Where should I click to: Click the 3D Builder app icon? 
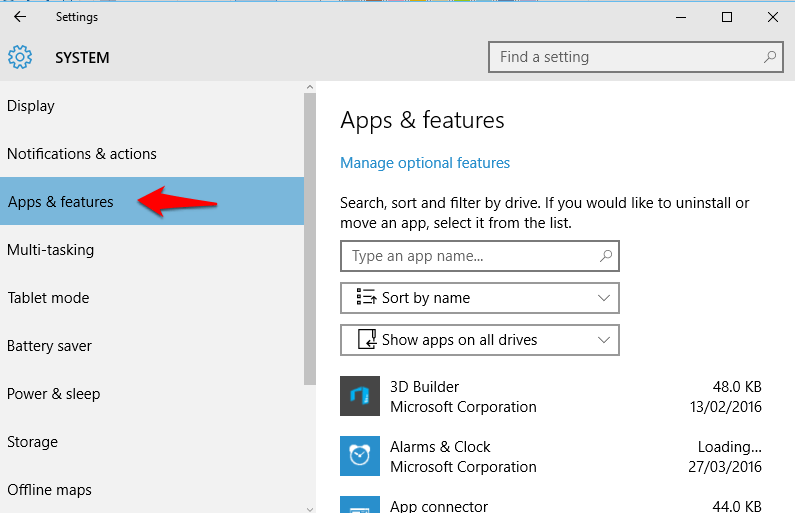(359, 396)
